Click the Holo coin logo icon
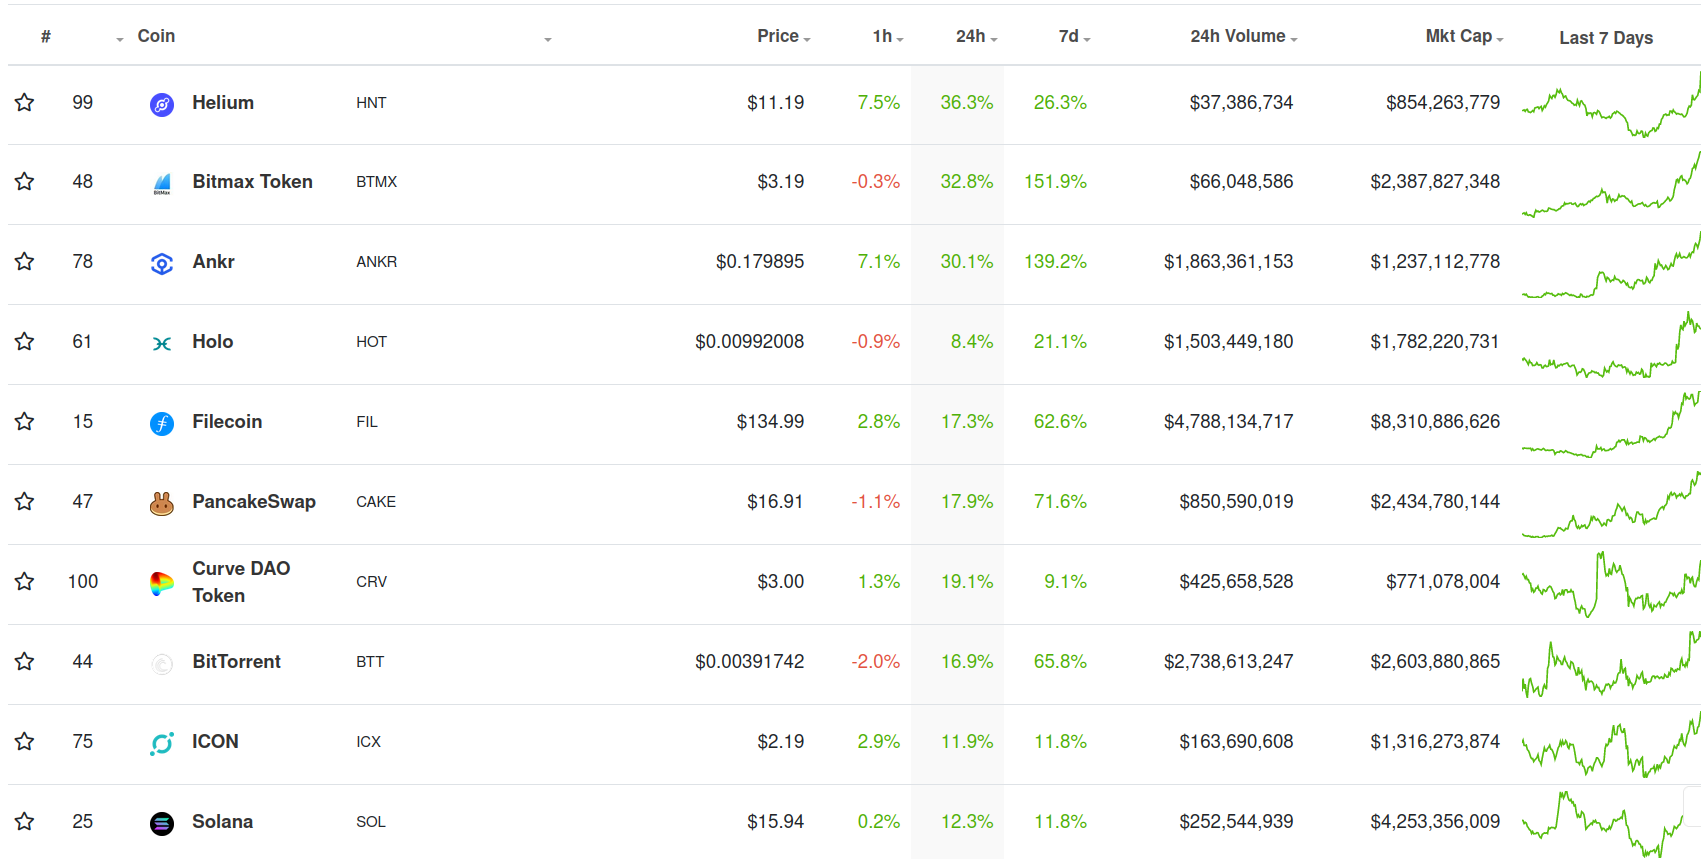This screenshot has height=859, width=1701. tap(162, 343)
